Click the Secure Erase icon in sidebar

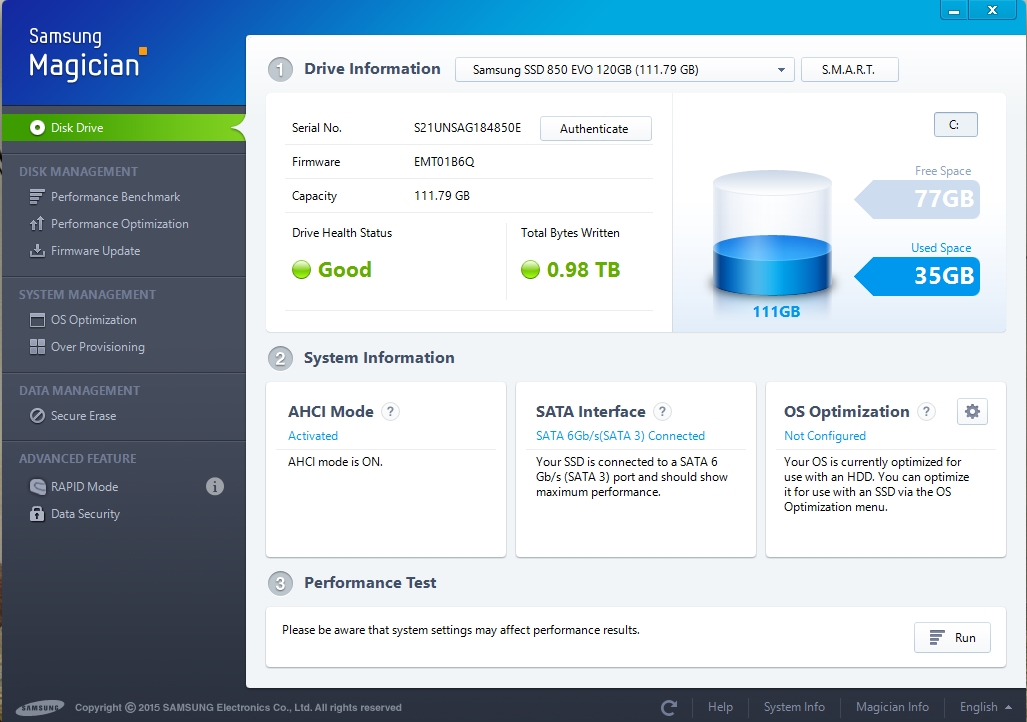coord(37,416)
